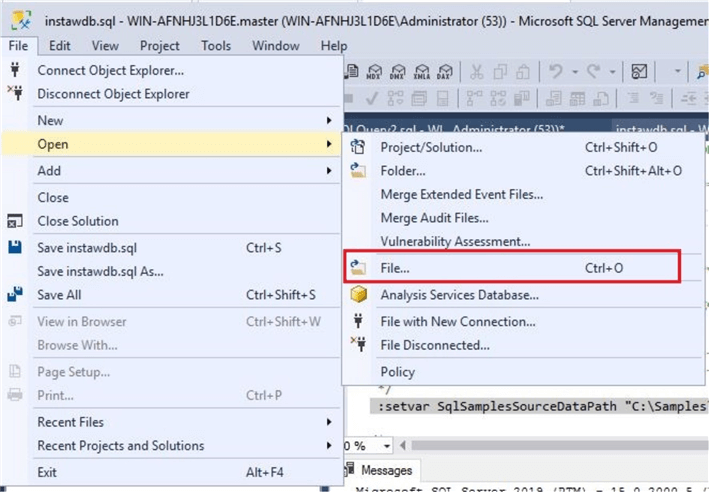Click the Parse checkmark icon
This screenshot has height=492, width=709.
click(x=372, y=98)
